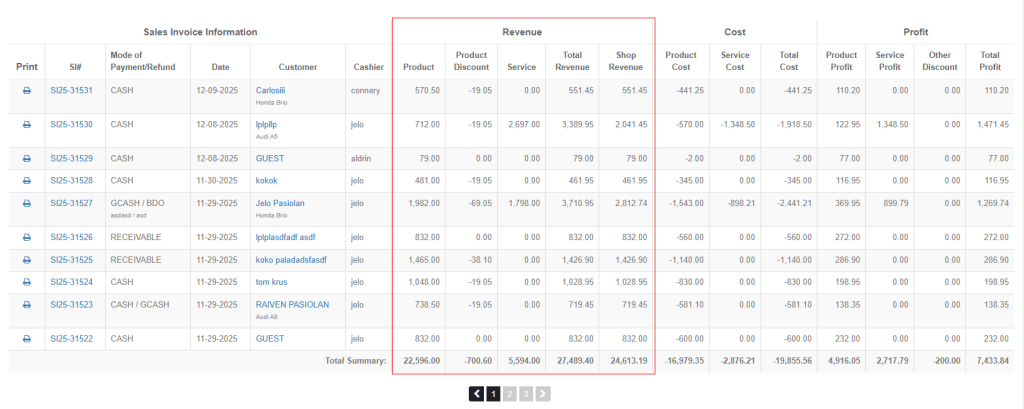Screen dimensions: 1024x409
Task: Click print icon for invoice SI25-31531
Action: click(27, 90)
